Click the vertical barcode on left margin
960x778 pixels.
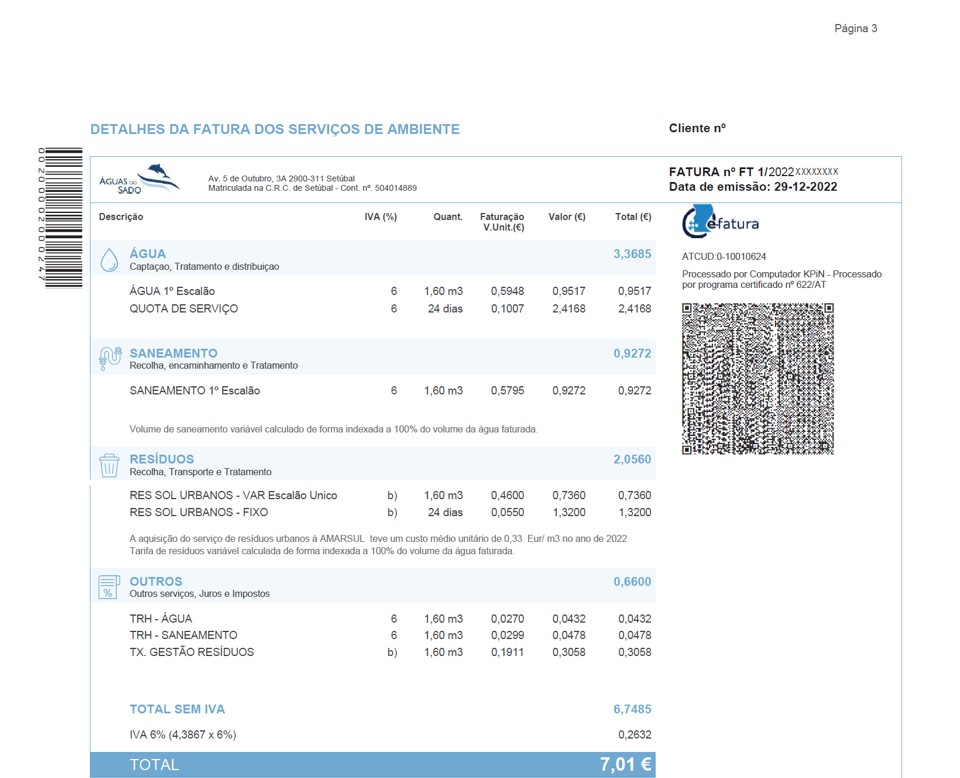pos(61,217)
